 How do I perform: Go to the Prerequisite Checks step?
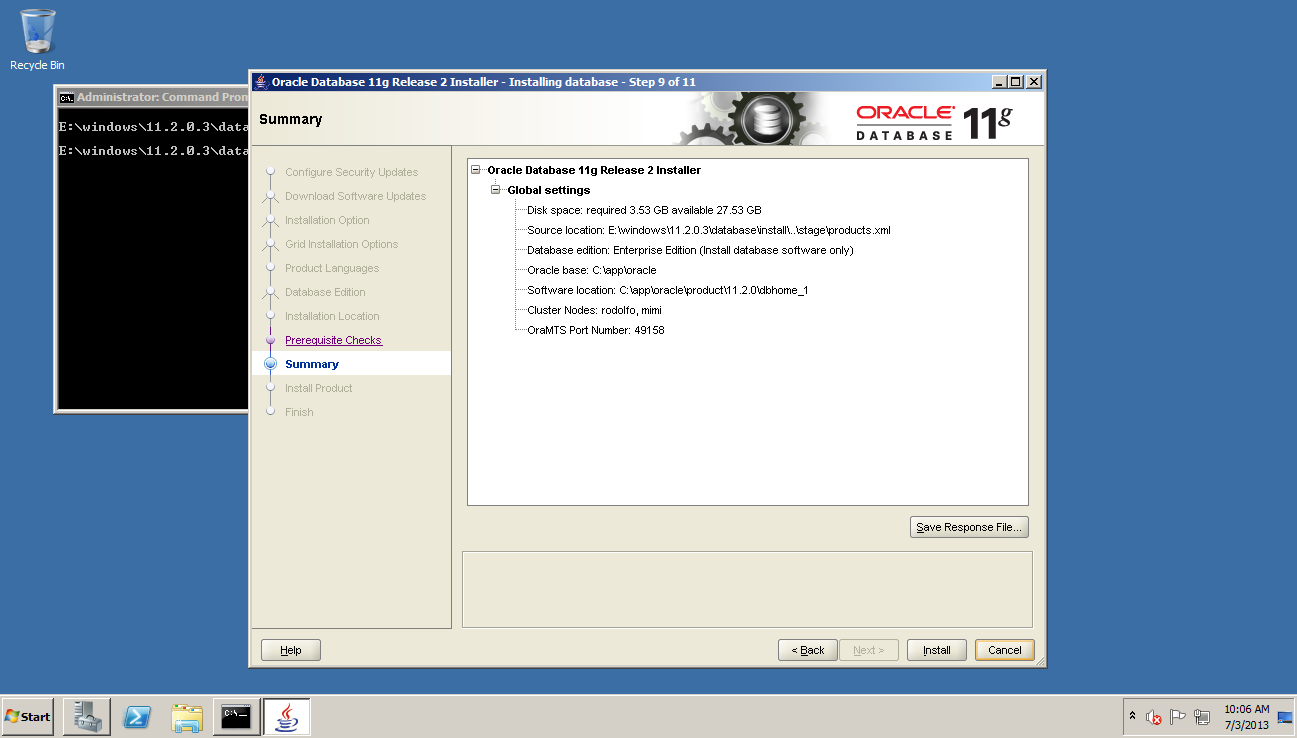coord(333,340)
